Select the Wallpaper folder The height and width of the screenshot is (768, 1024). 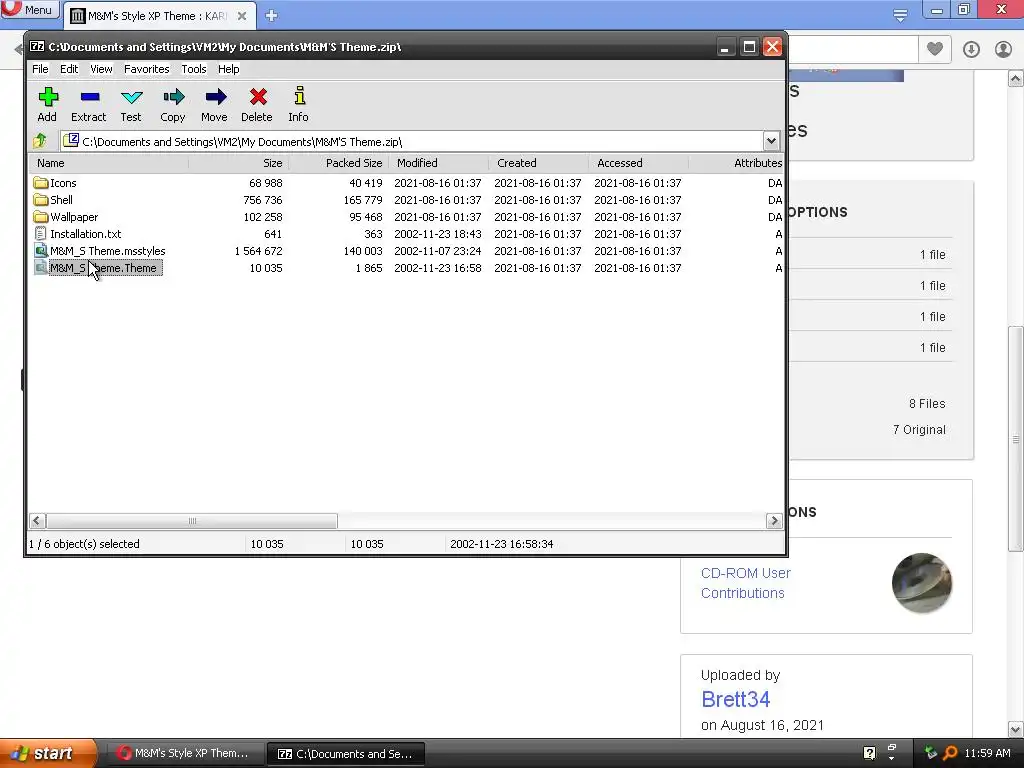66,217
